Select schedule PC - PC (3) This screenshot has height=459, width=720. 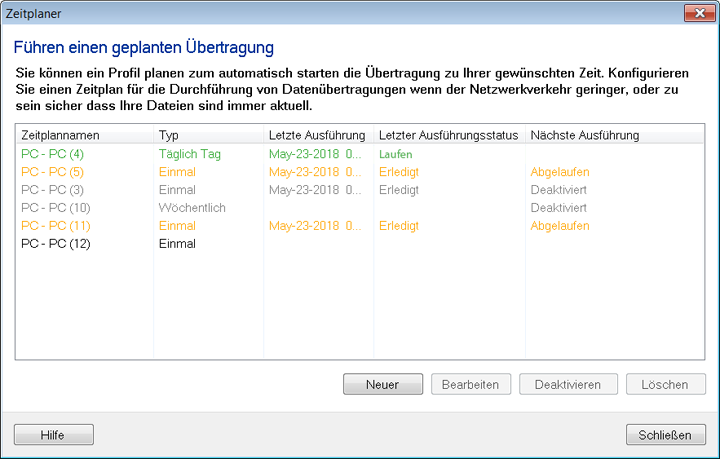(52, 190)
